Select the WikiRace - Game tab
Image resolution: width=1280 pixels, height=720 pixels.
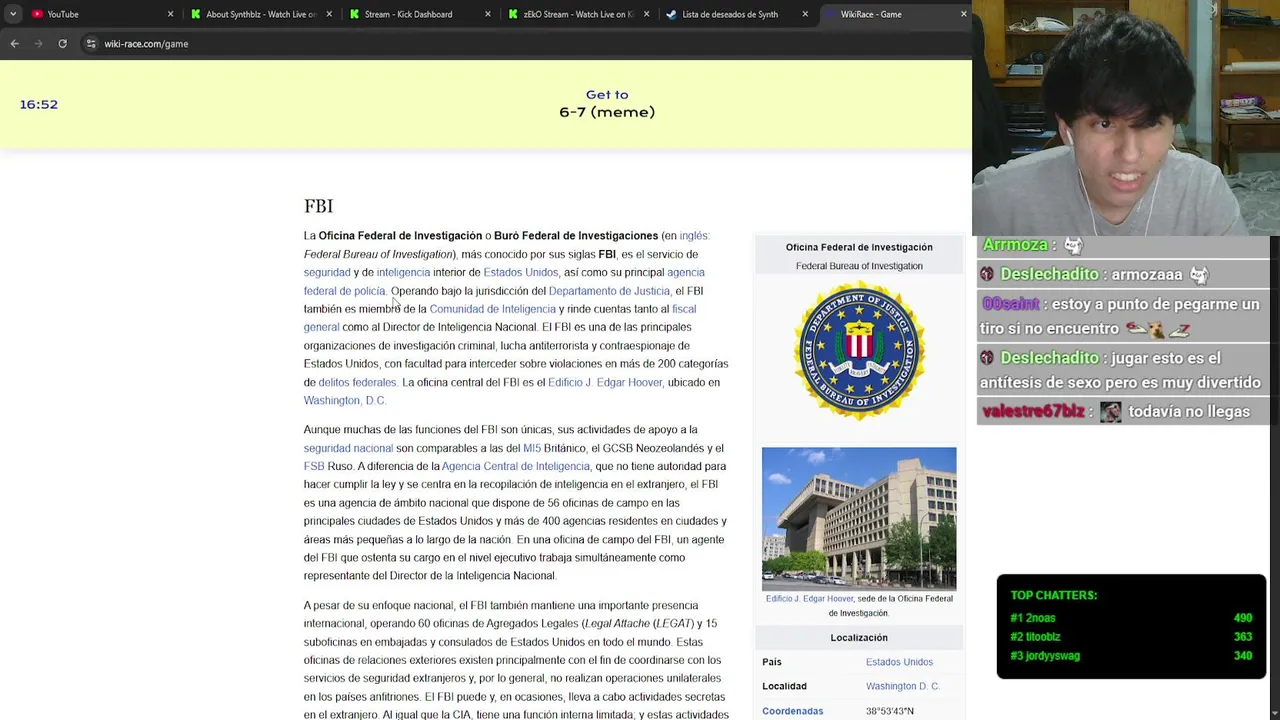895,14
